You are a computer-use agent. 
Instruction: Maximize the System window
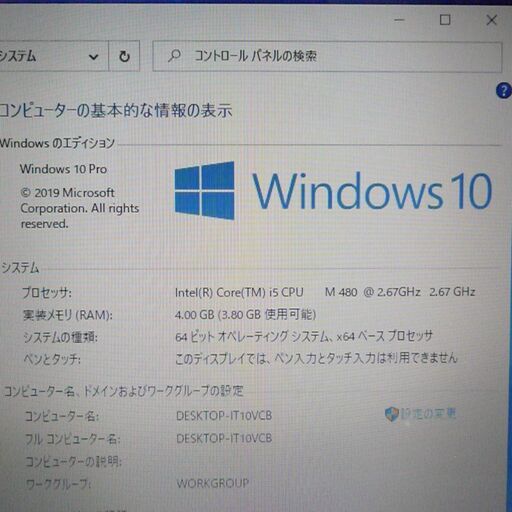coord(445,20)
